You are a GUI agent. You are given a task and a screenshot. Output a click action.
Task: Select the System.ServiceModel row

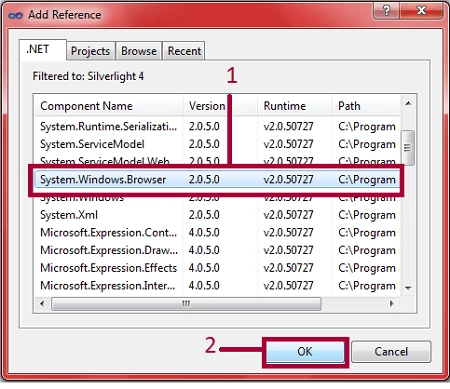217,144
